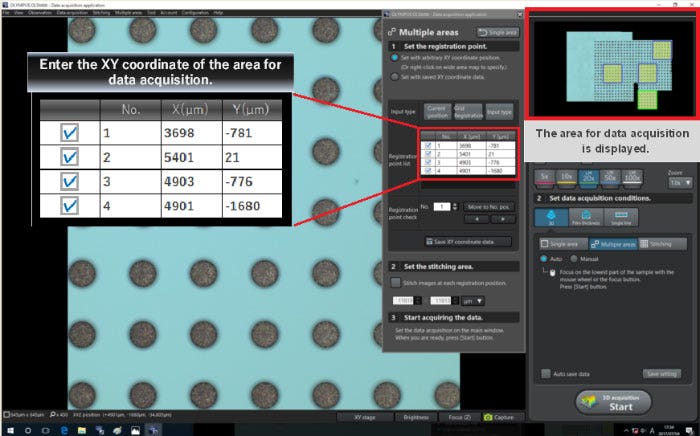Open the µm unit dropdown

(472, 300)
